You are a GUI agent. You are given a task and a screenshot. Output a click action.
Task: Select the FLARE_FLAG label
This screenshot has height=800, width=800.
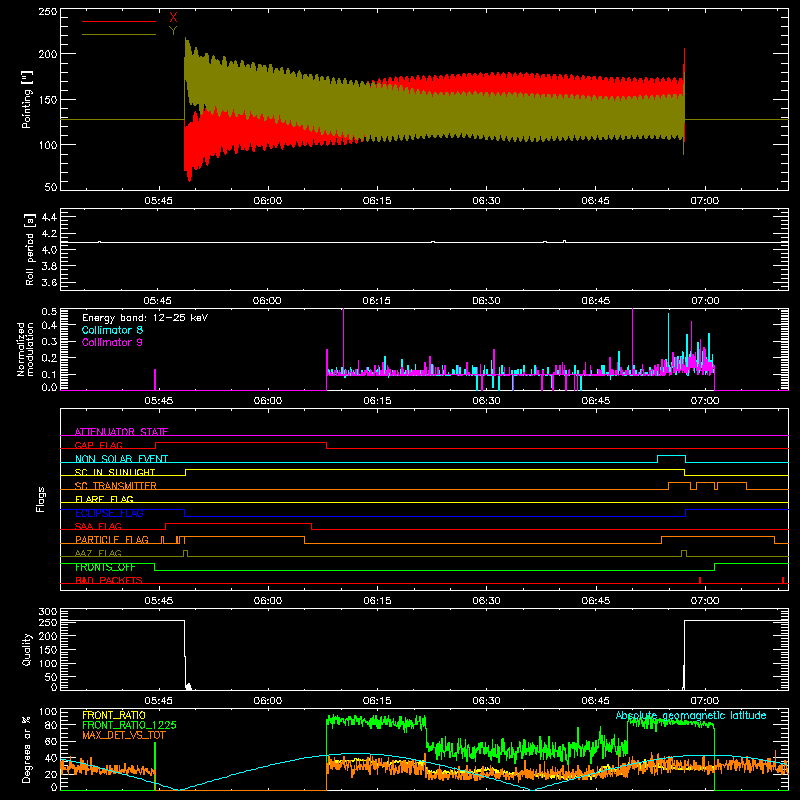(104, 499)
